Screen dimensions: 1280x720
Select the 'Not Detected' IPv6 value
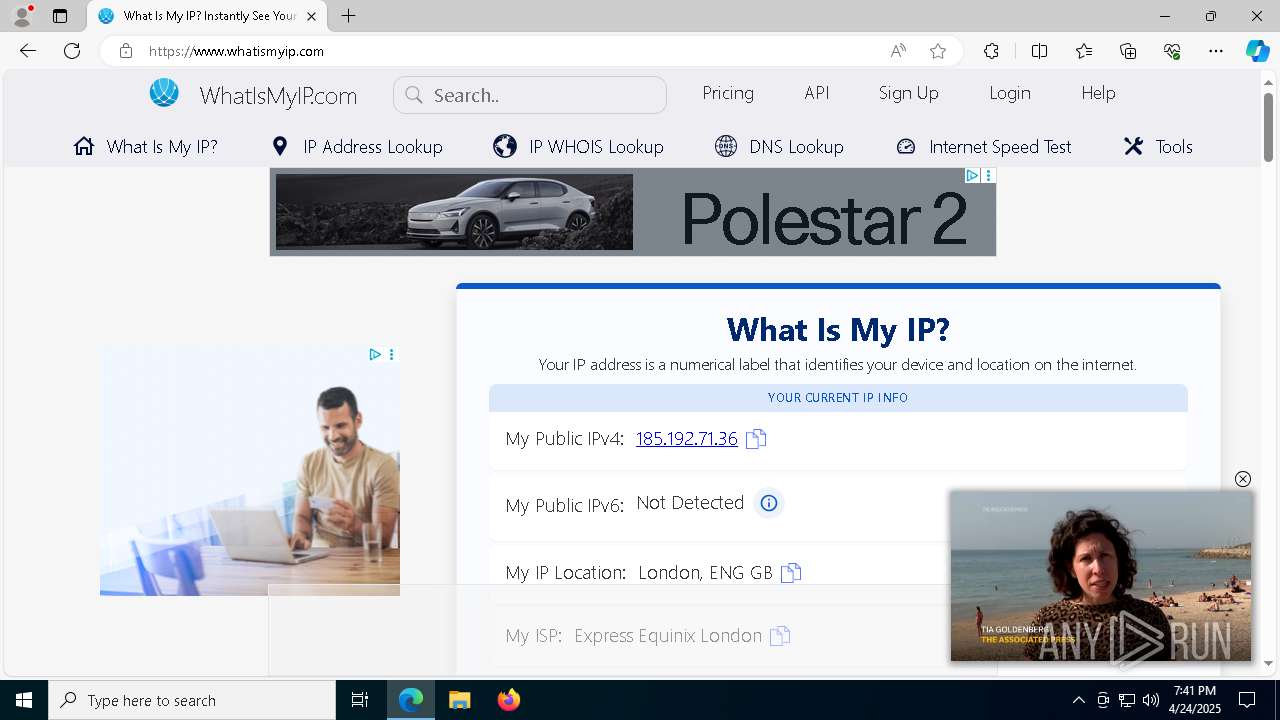[x=690, y=503]
